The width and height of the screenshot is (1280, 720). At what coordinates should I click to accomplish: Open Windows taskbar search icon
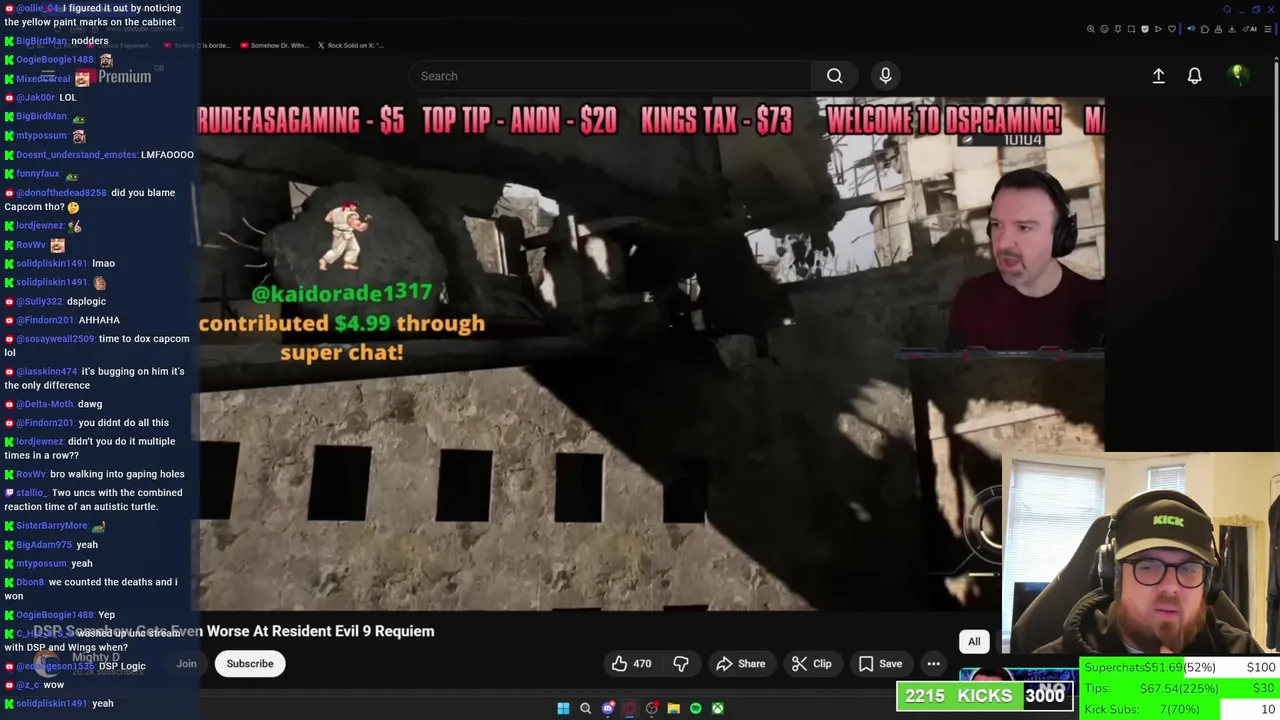(x=585, y=708)
